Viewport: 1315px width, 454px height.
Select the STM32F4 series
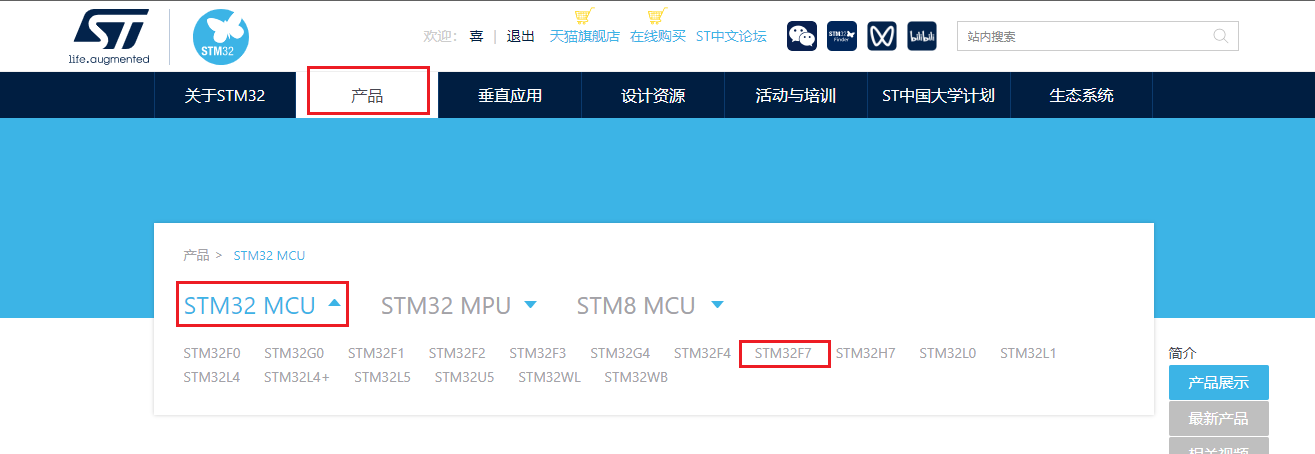[x=702, y=353]
